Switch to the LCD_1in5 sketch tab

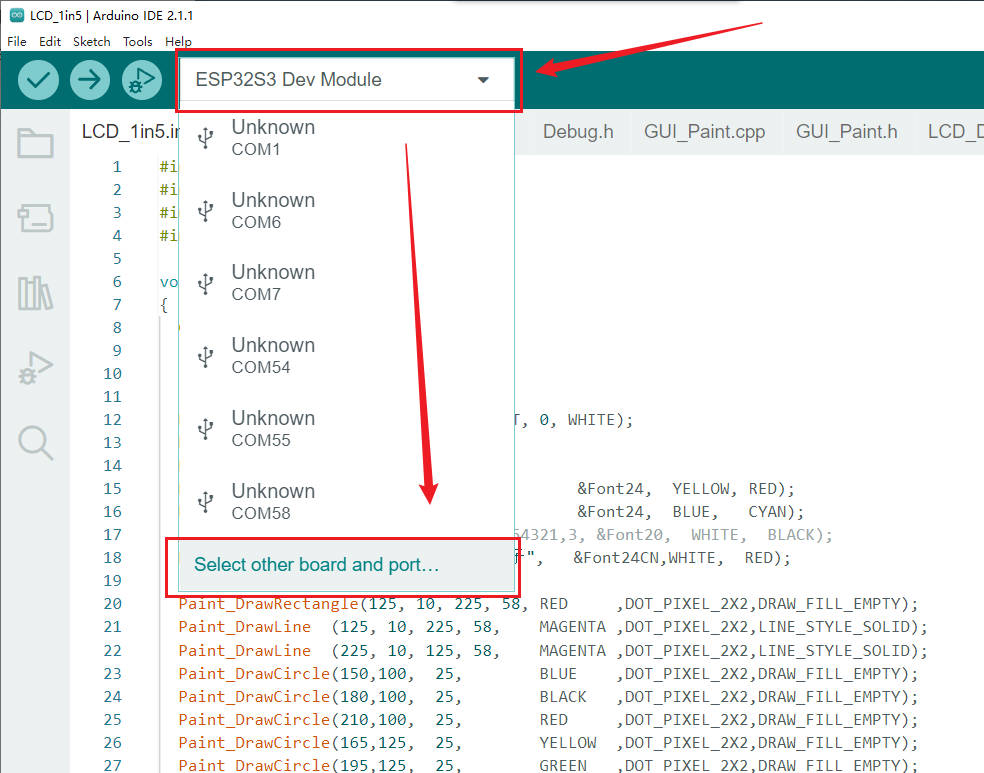(130, 132)
